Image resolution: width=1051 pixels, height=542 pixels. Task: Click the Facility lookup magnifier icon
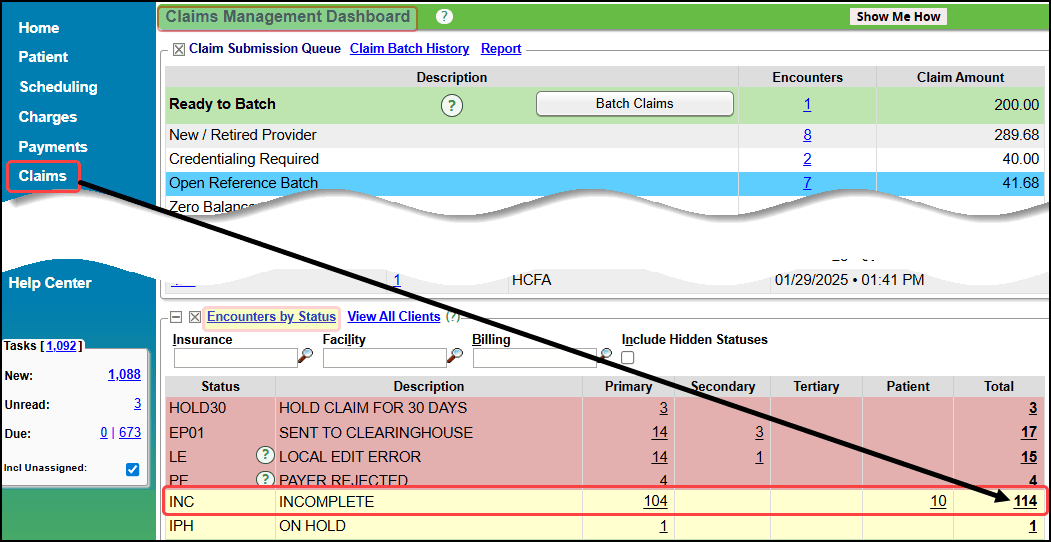(x=455, y=356)
